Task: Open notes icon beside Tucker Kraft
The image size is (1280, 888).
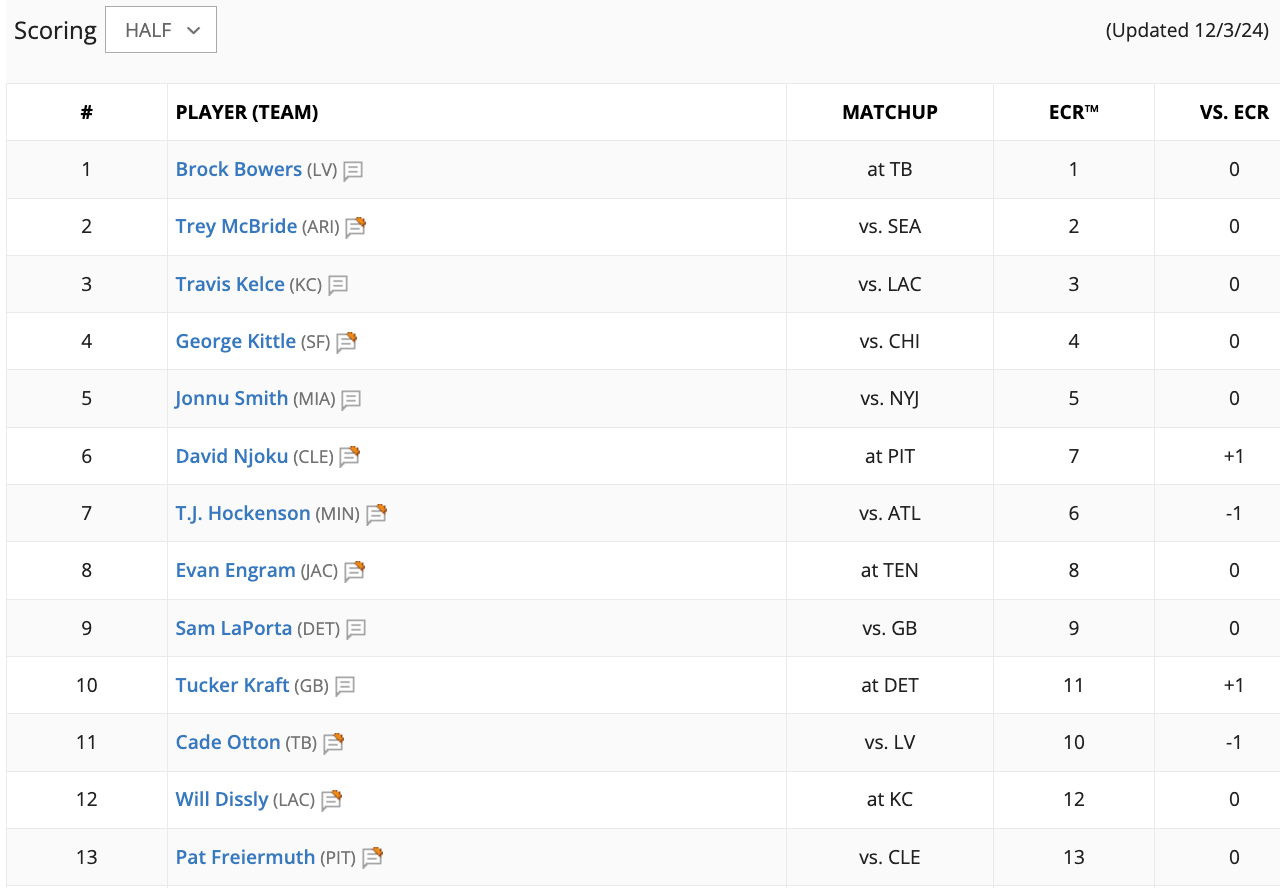Action: pyautogui.click(x=345, y=686)
